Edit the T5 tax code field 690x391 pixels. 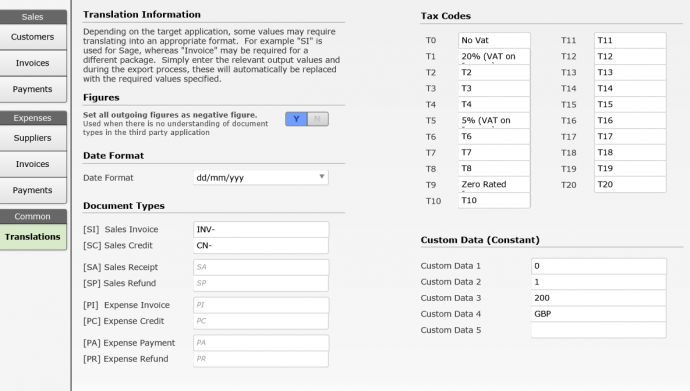pyautogui.click(x=494, y=121)
